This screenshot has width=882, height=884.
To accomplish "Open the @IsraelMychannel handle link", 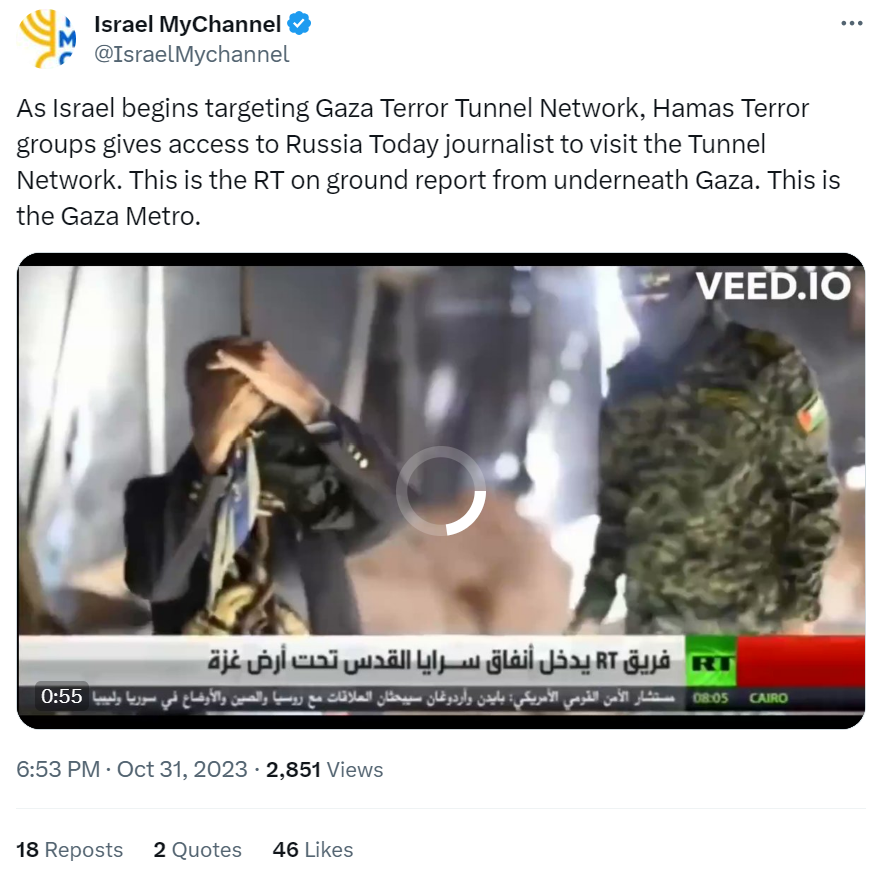I will pos(191,54).
